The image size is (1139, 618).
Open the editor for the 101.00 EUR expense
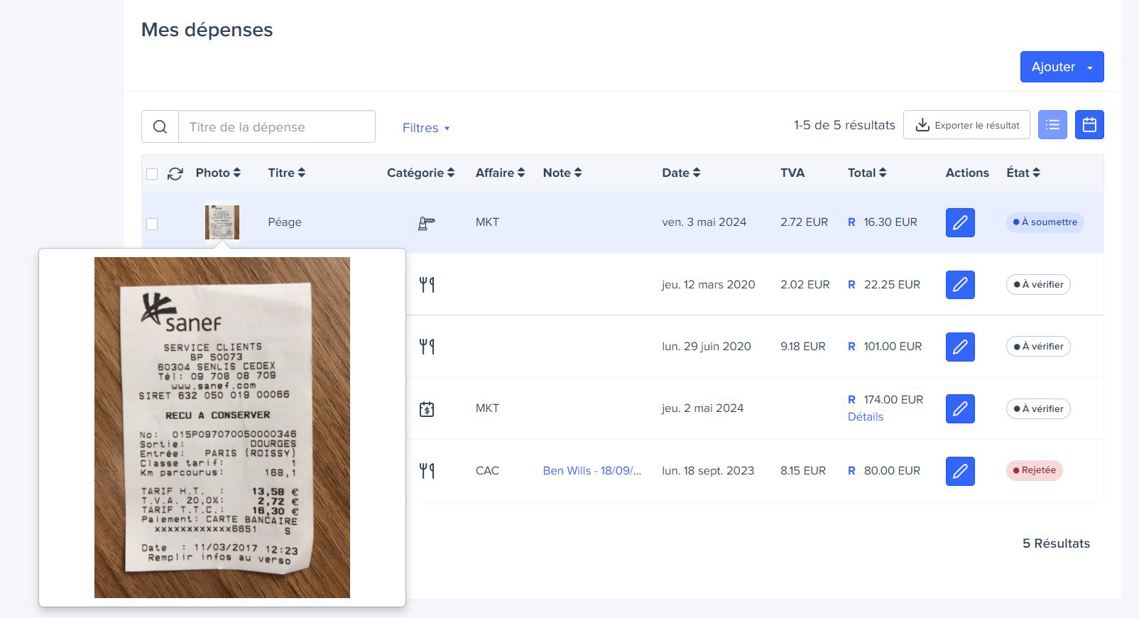click(x=960, y=347)
